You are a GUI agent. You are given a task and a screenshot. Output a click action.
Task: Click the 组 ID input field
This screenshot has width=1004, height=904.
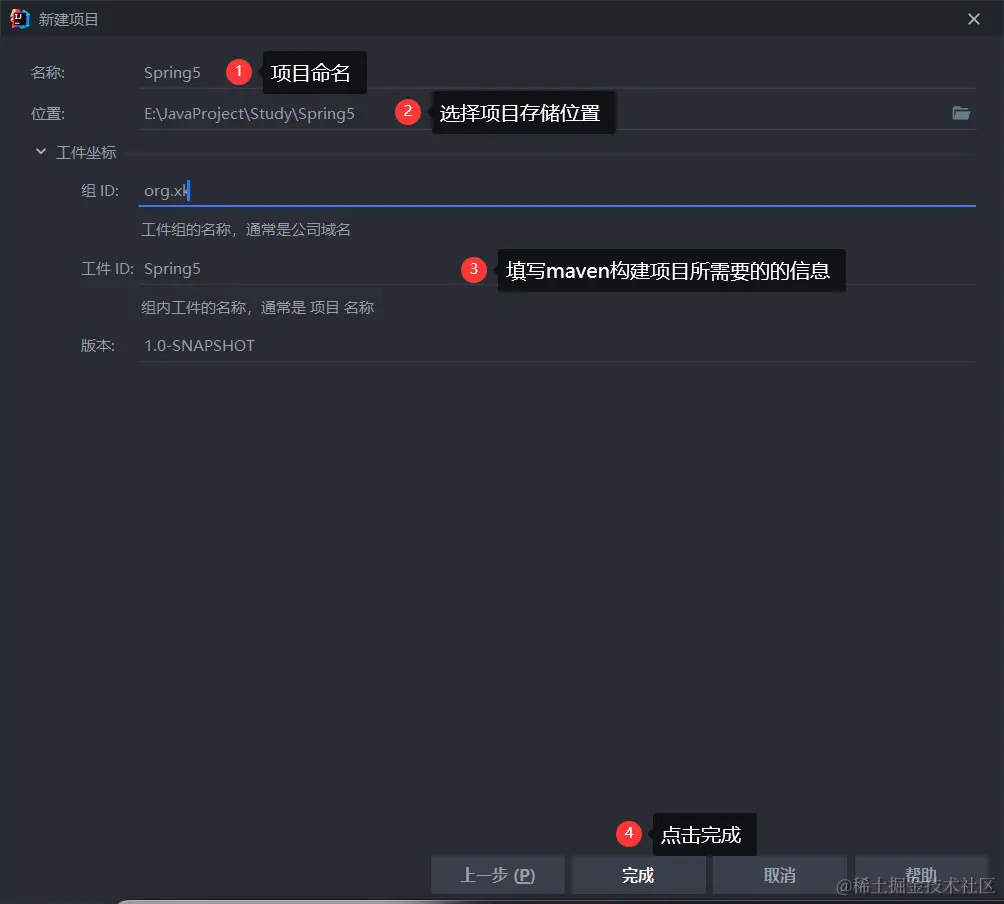point(557,191)
